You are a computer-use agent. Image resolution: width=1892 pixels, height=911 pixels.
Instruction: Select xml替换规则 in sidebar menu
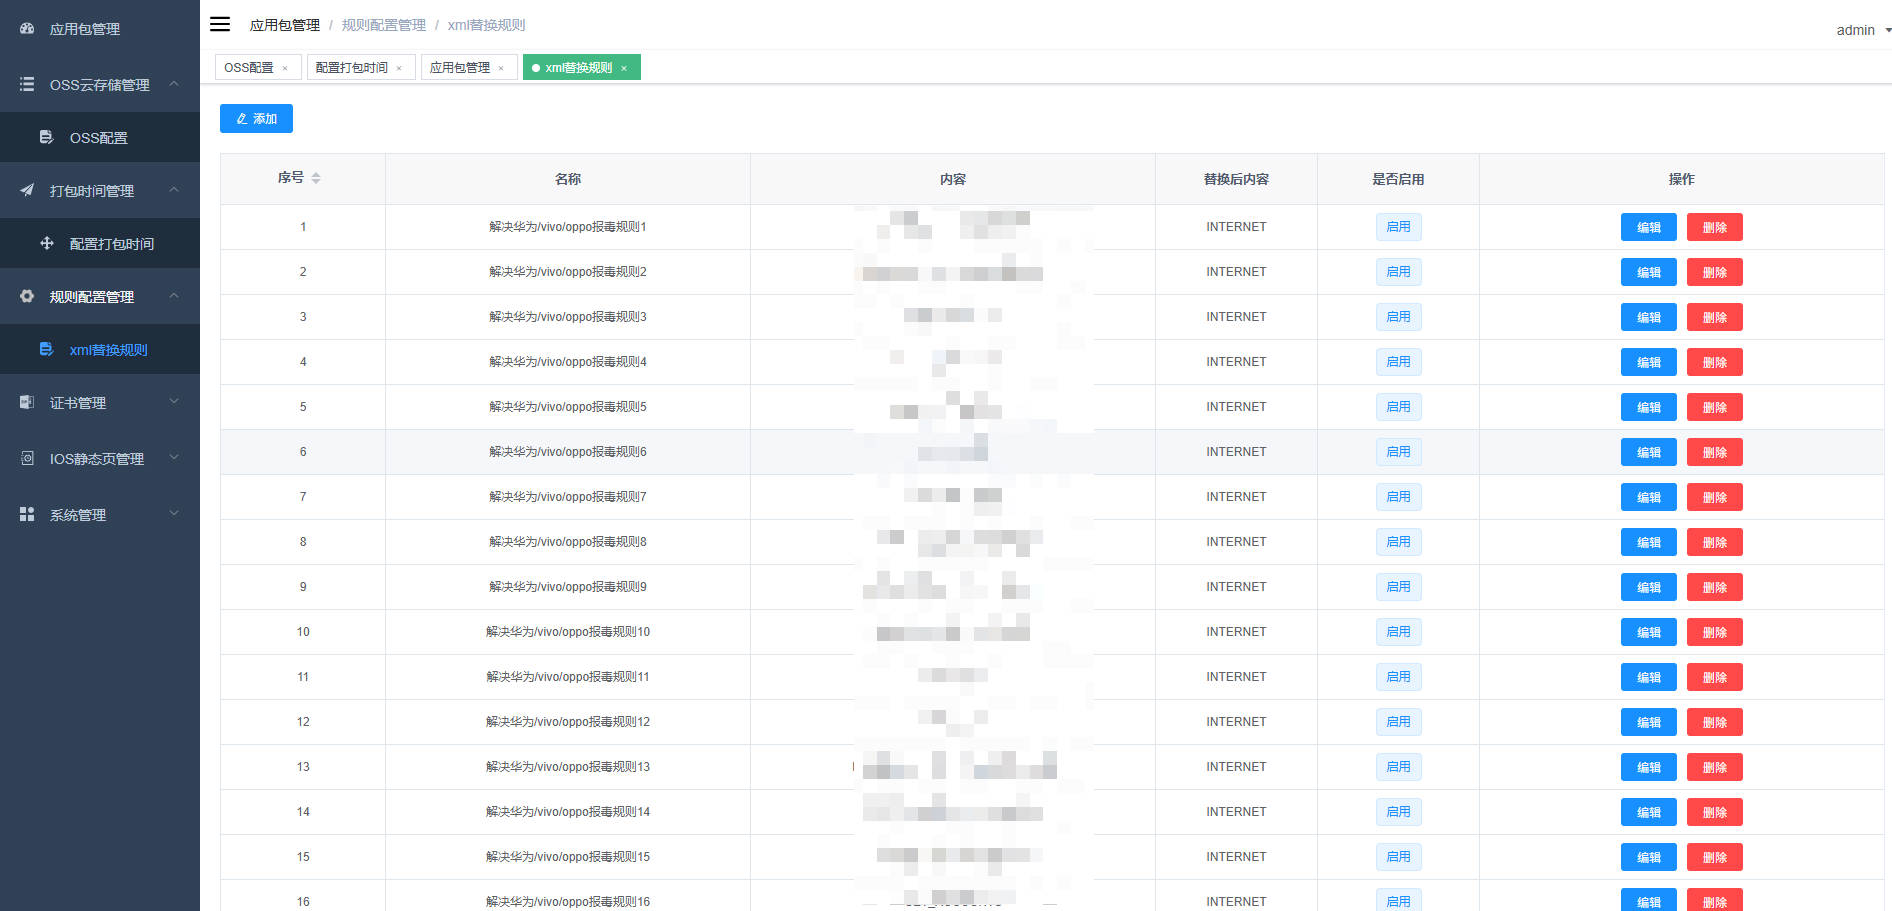(108, 350)
